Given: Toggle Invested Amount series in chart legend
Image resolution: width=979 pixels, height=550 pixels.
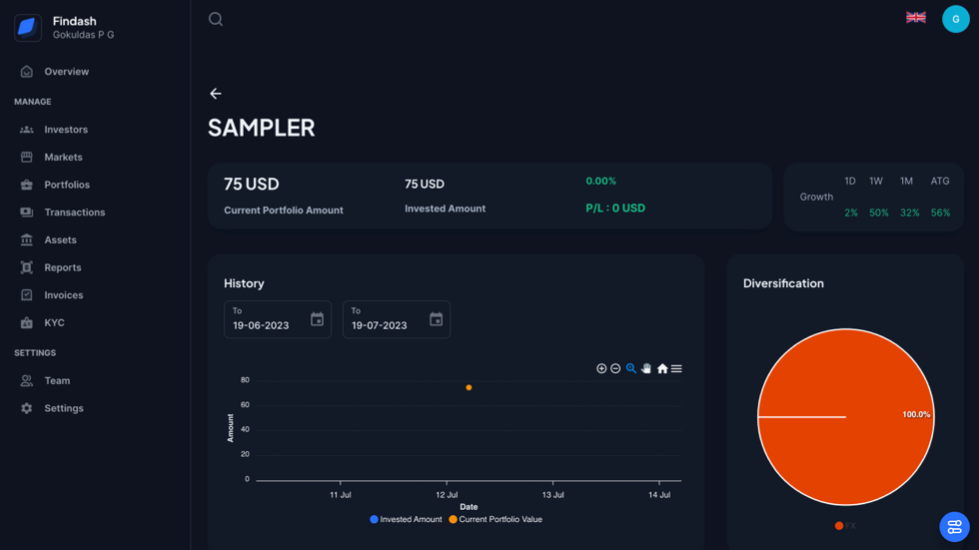Looking at the screenshot, I should pos(406,519).
